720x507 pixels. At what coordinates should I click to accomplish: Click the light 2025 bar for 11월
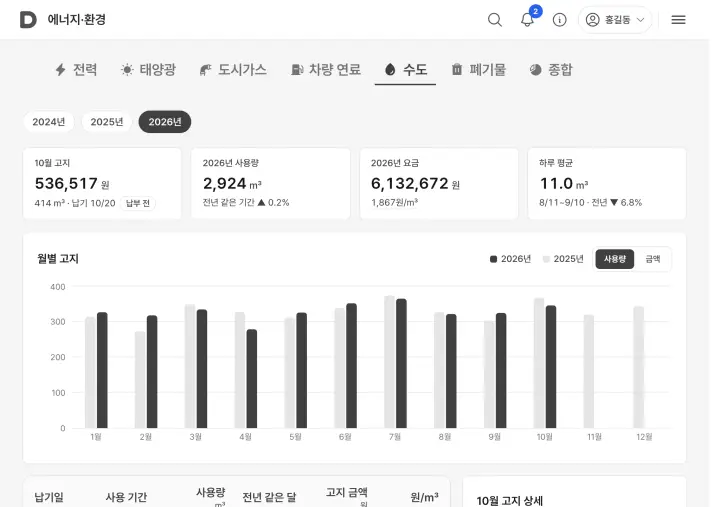click(x=589, y=372)
